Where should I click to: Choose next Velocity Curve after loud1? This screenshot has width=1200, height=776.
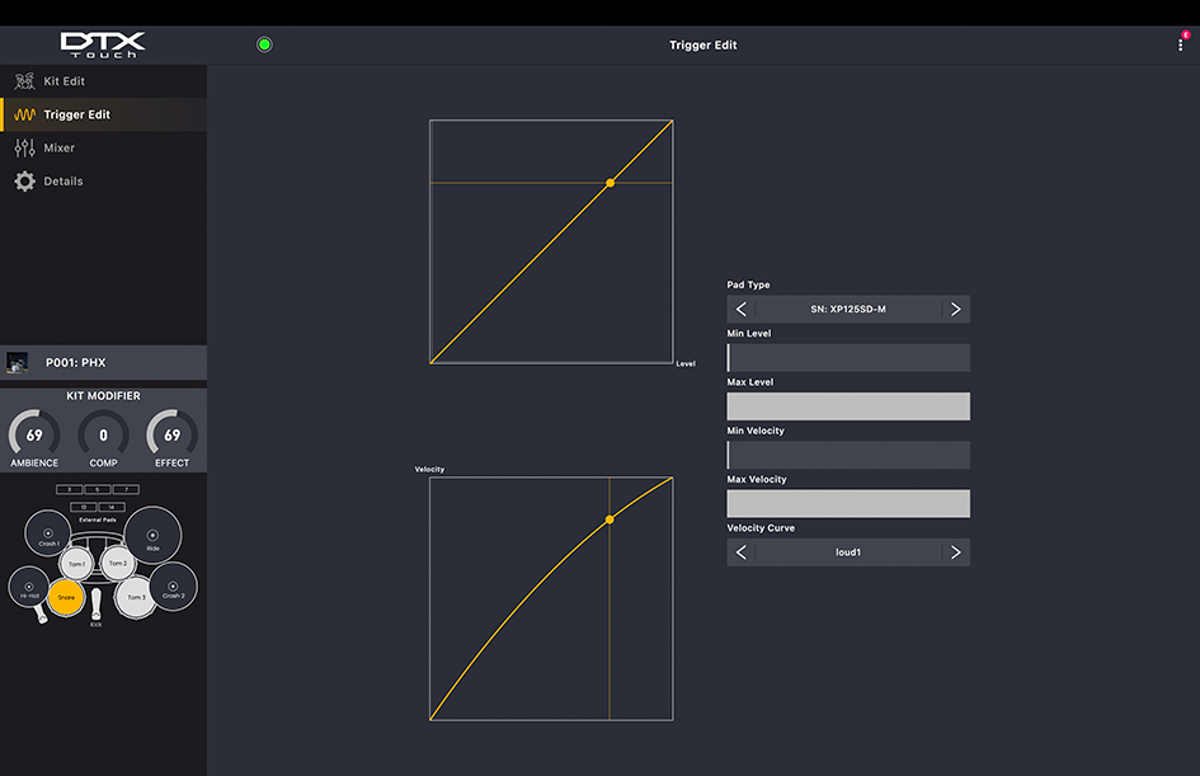[x=955, y=552]
